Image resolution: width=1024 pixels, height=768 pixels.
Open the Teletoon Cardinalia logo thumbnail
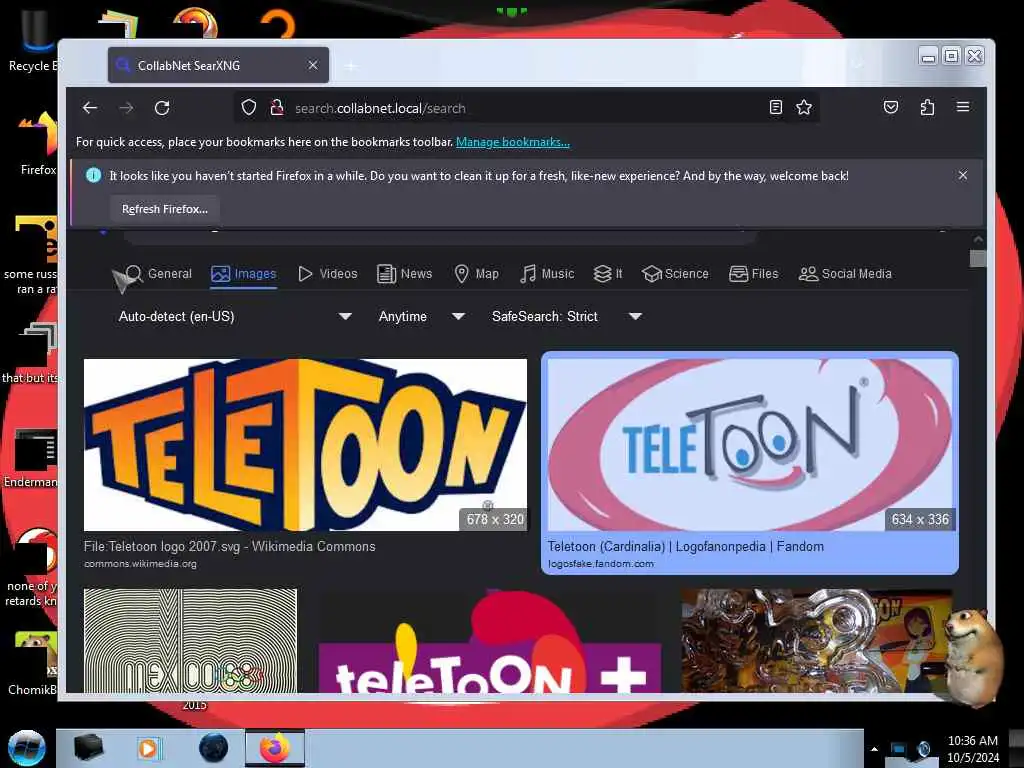[750, 445]
